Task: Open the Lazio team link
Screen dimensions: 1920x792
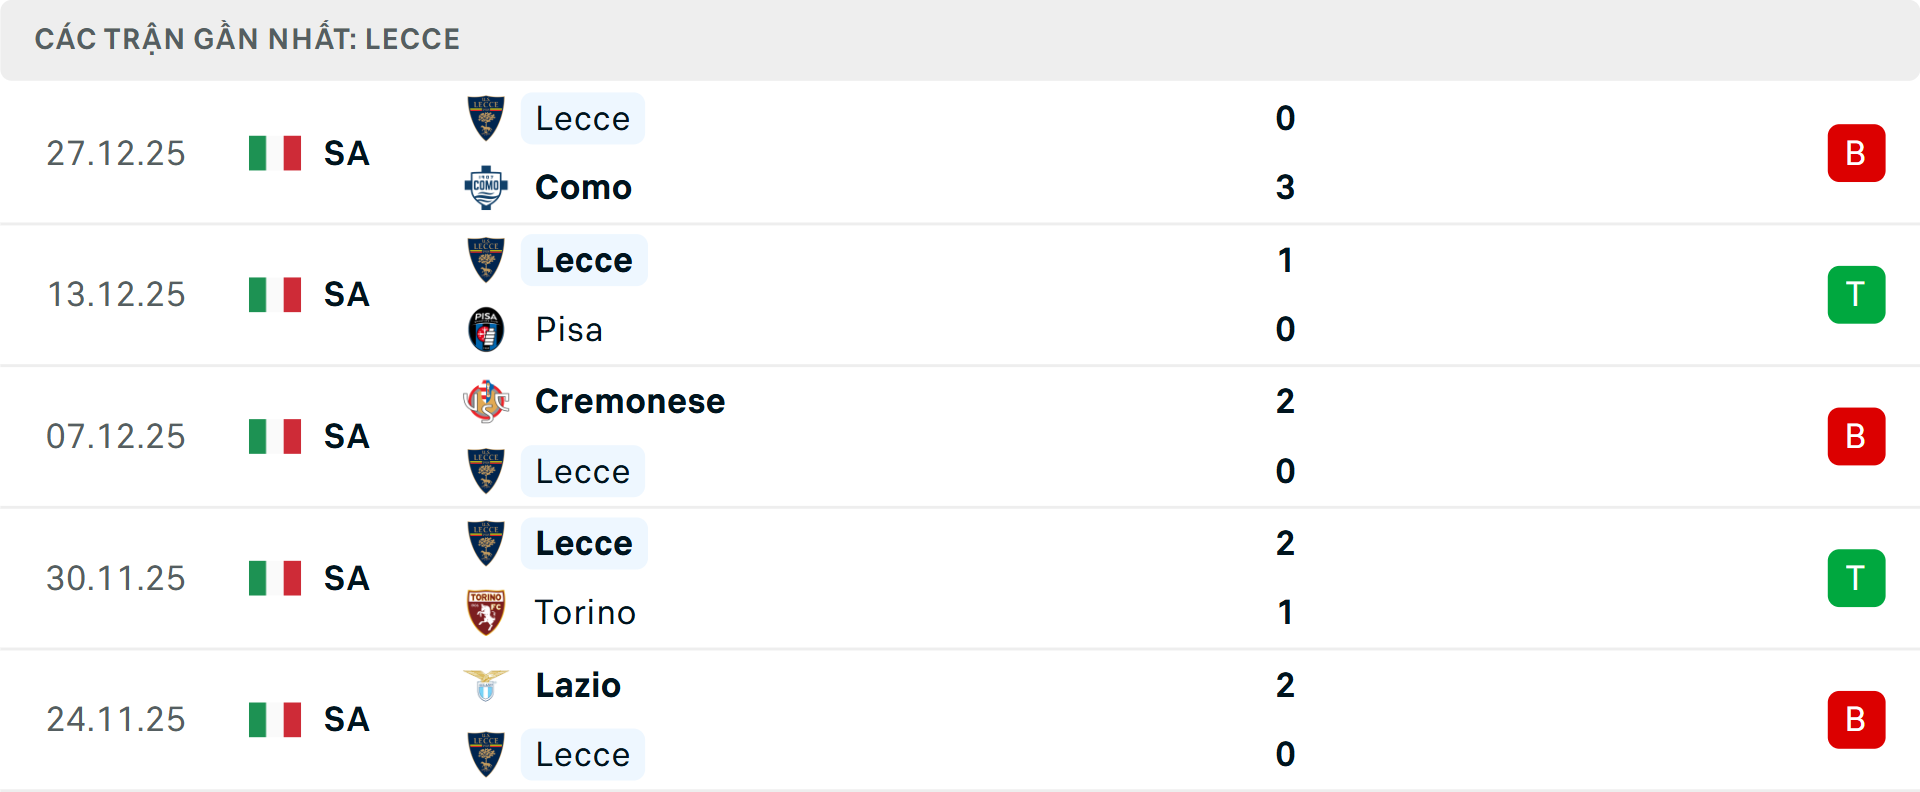Action: [578, 685]
